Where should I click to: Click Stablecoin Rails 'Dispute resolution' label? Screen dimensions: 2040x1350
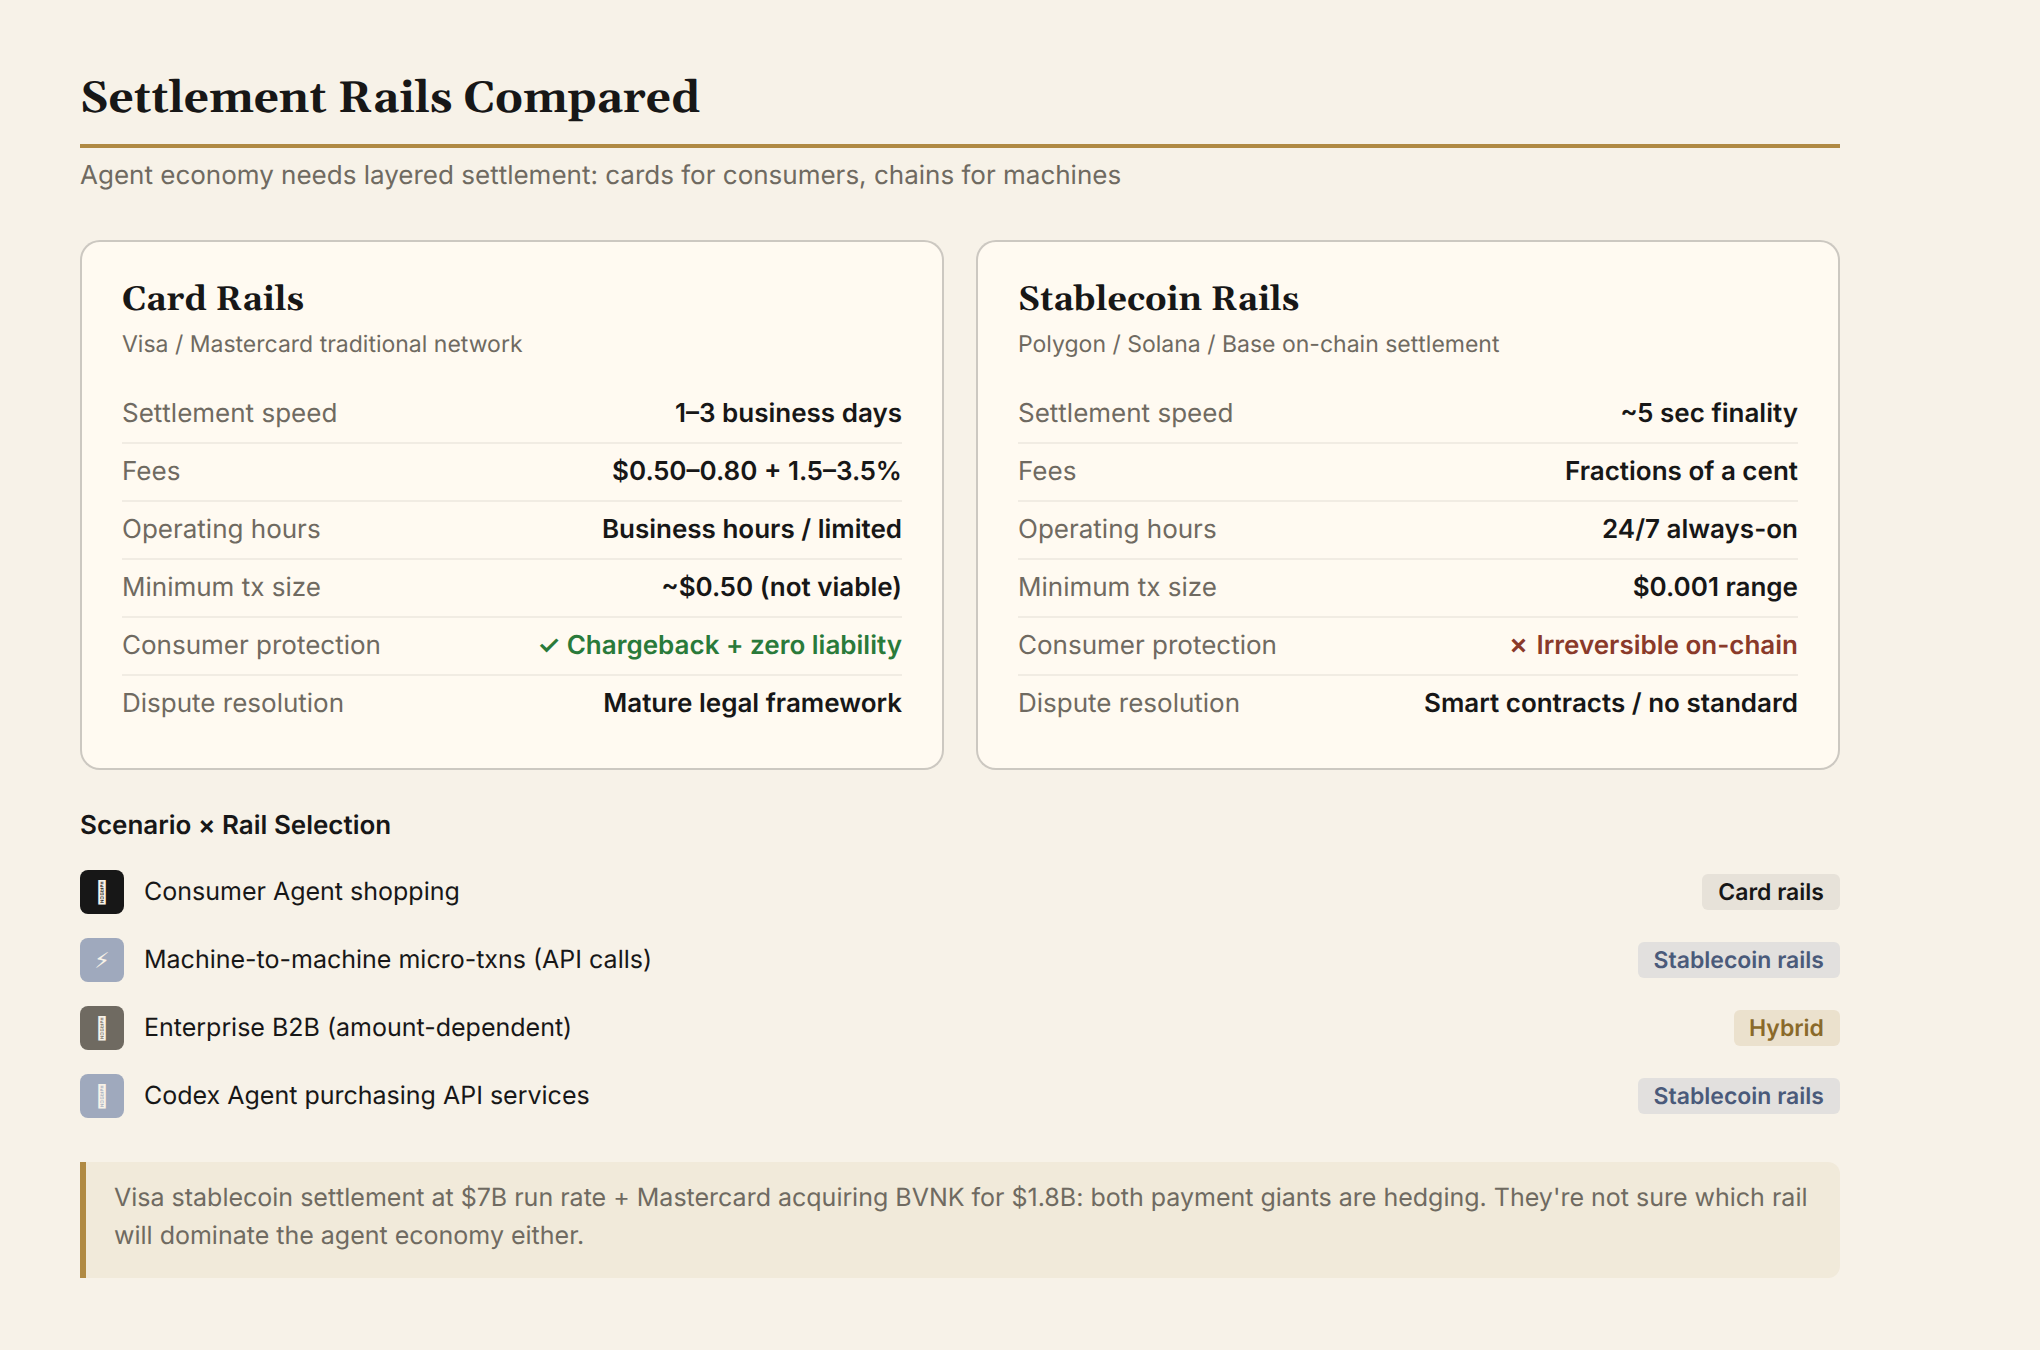[1128, 703]
